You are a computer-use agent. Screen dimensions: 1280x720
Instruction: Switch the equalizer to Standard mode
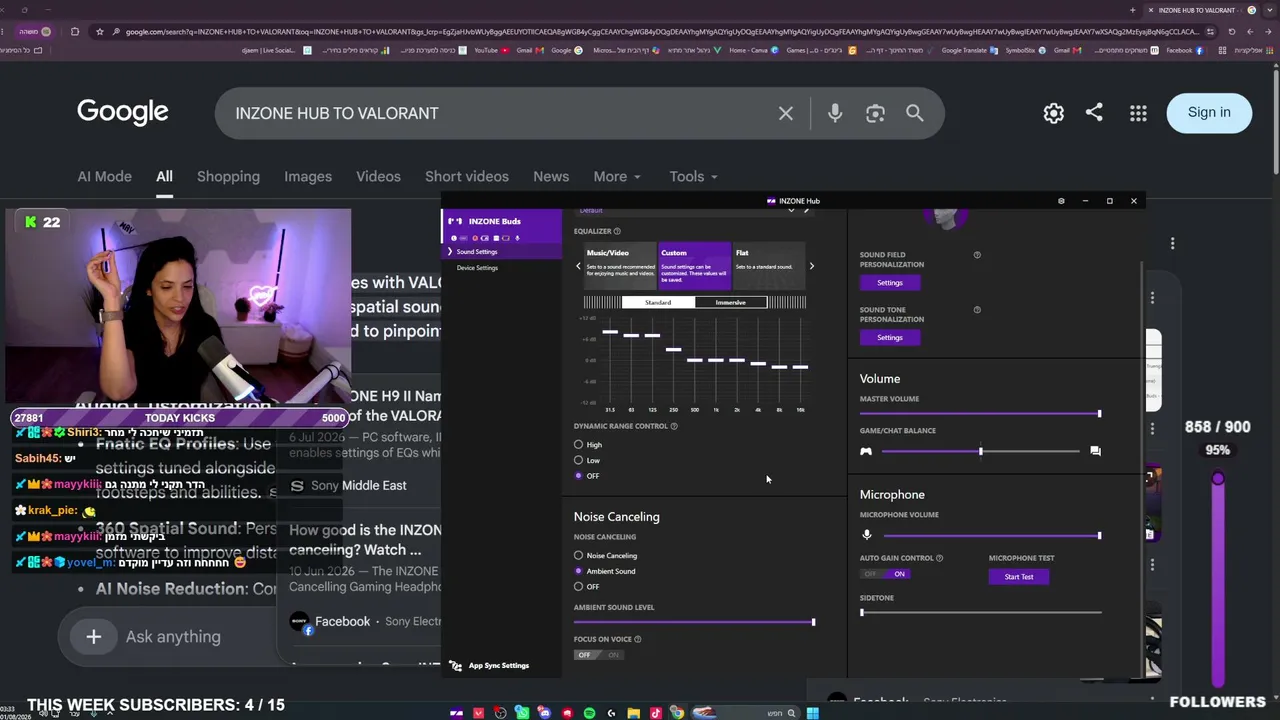coord(658,302)
